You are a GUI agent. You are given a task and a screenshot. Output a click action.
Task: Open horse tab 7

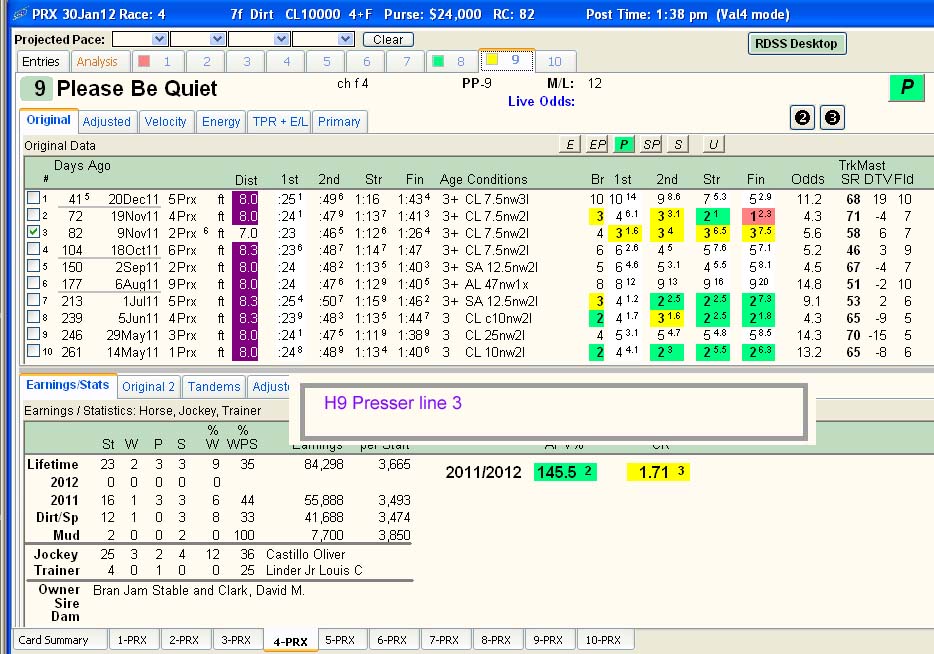[x=406, y=61]
